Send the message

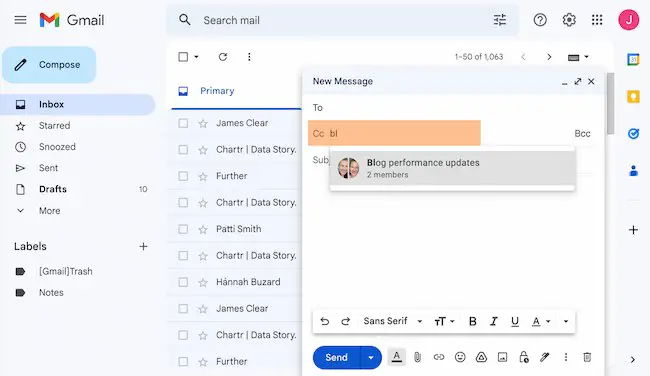click(337, 357)
